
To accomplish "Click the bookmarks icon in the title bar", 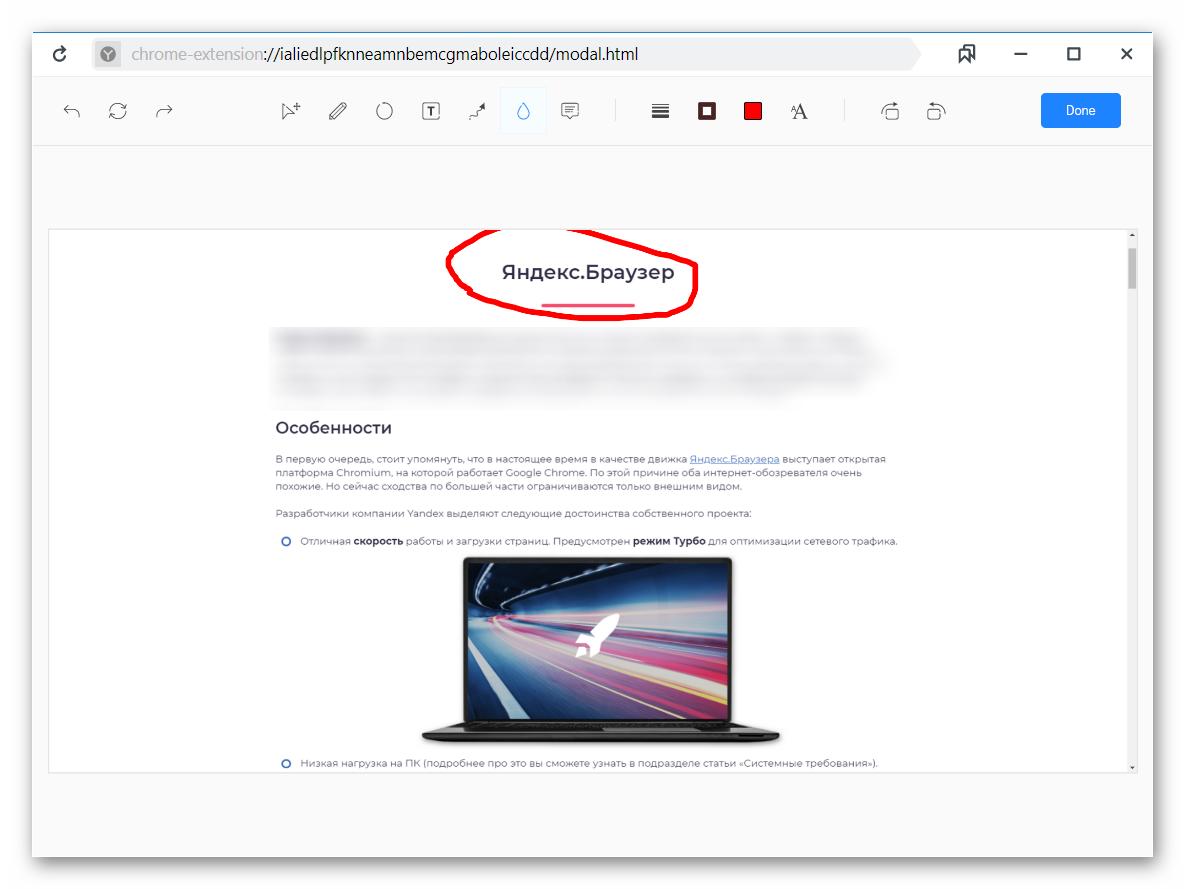I will pos(966,54).
